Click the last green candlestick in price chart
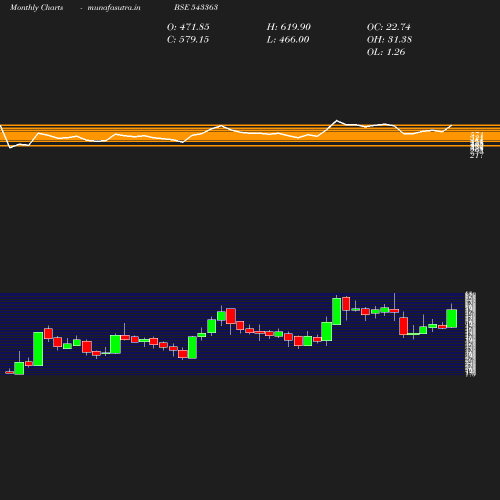 click(x=452, y=318)
